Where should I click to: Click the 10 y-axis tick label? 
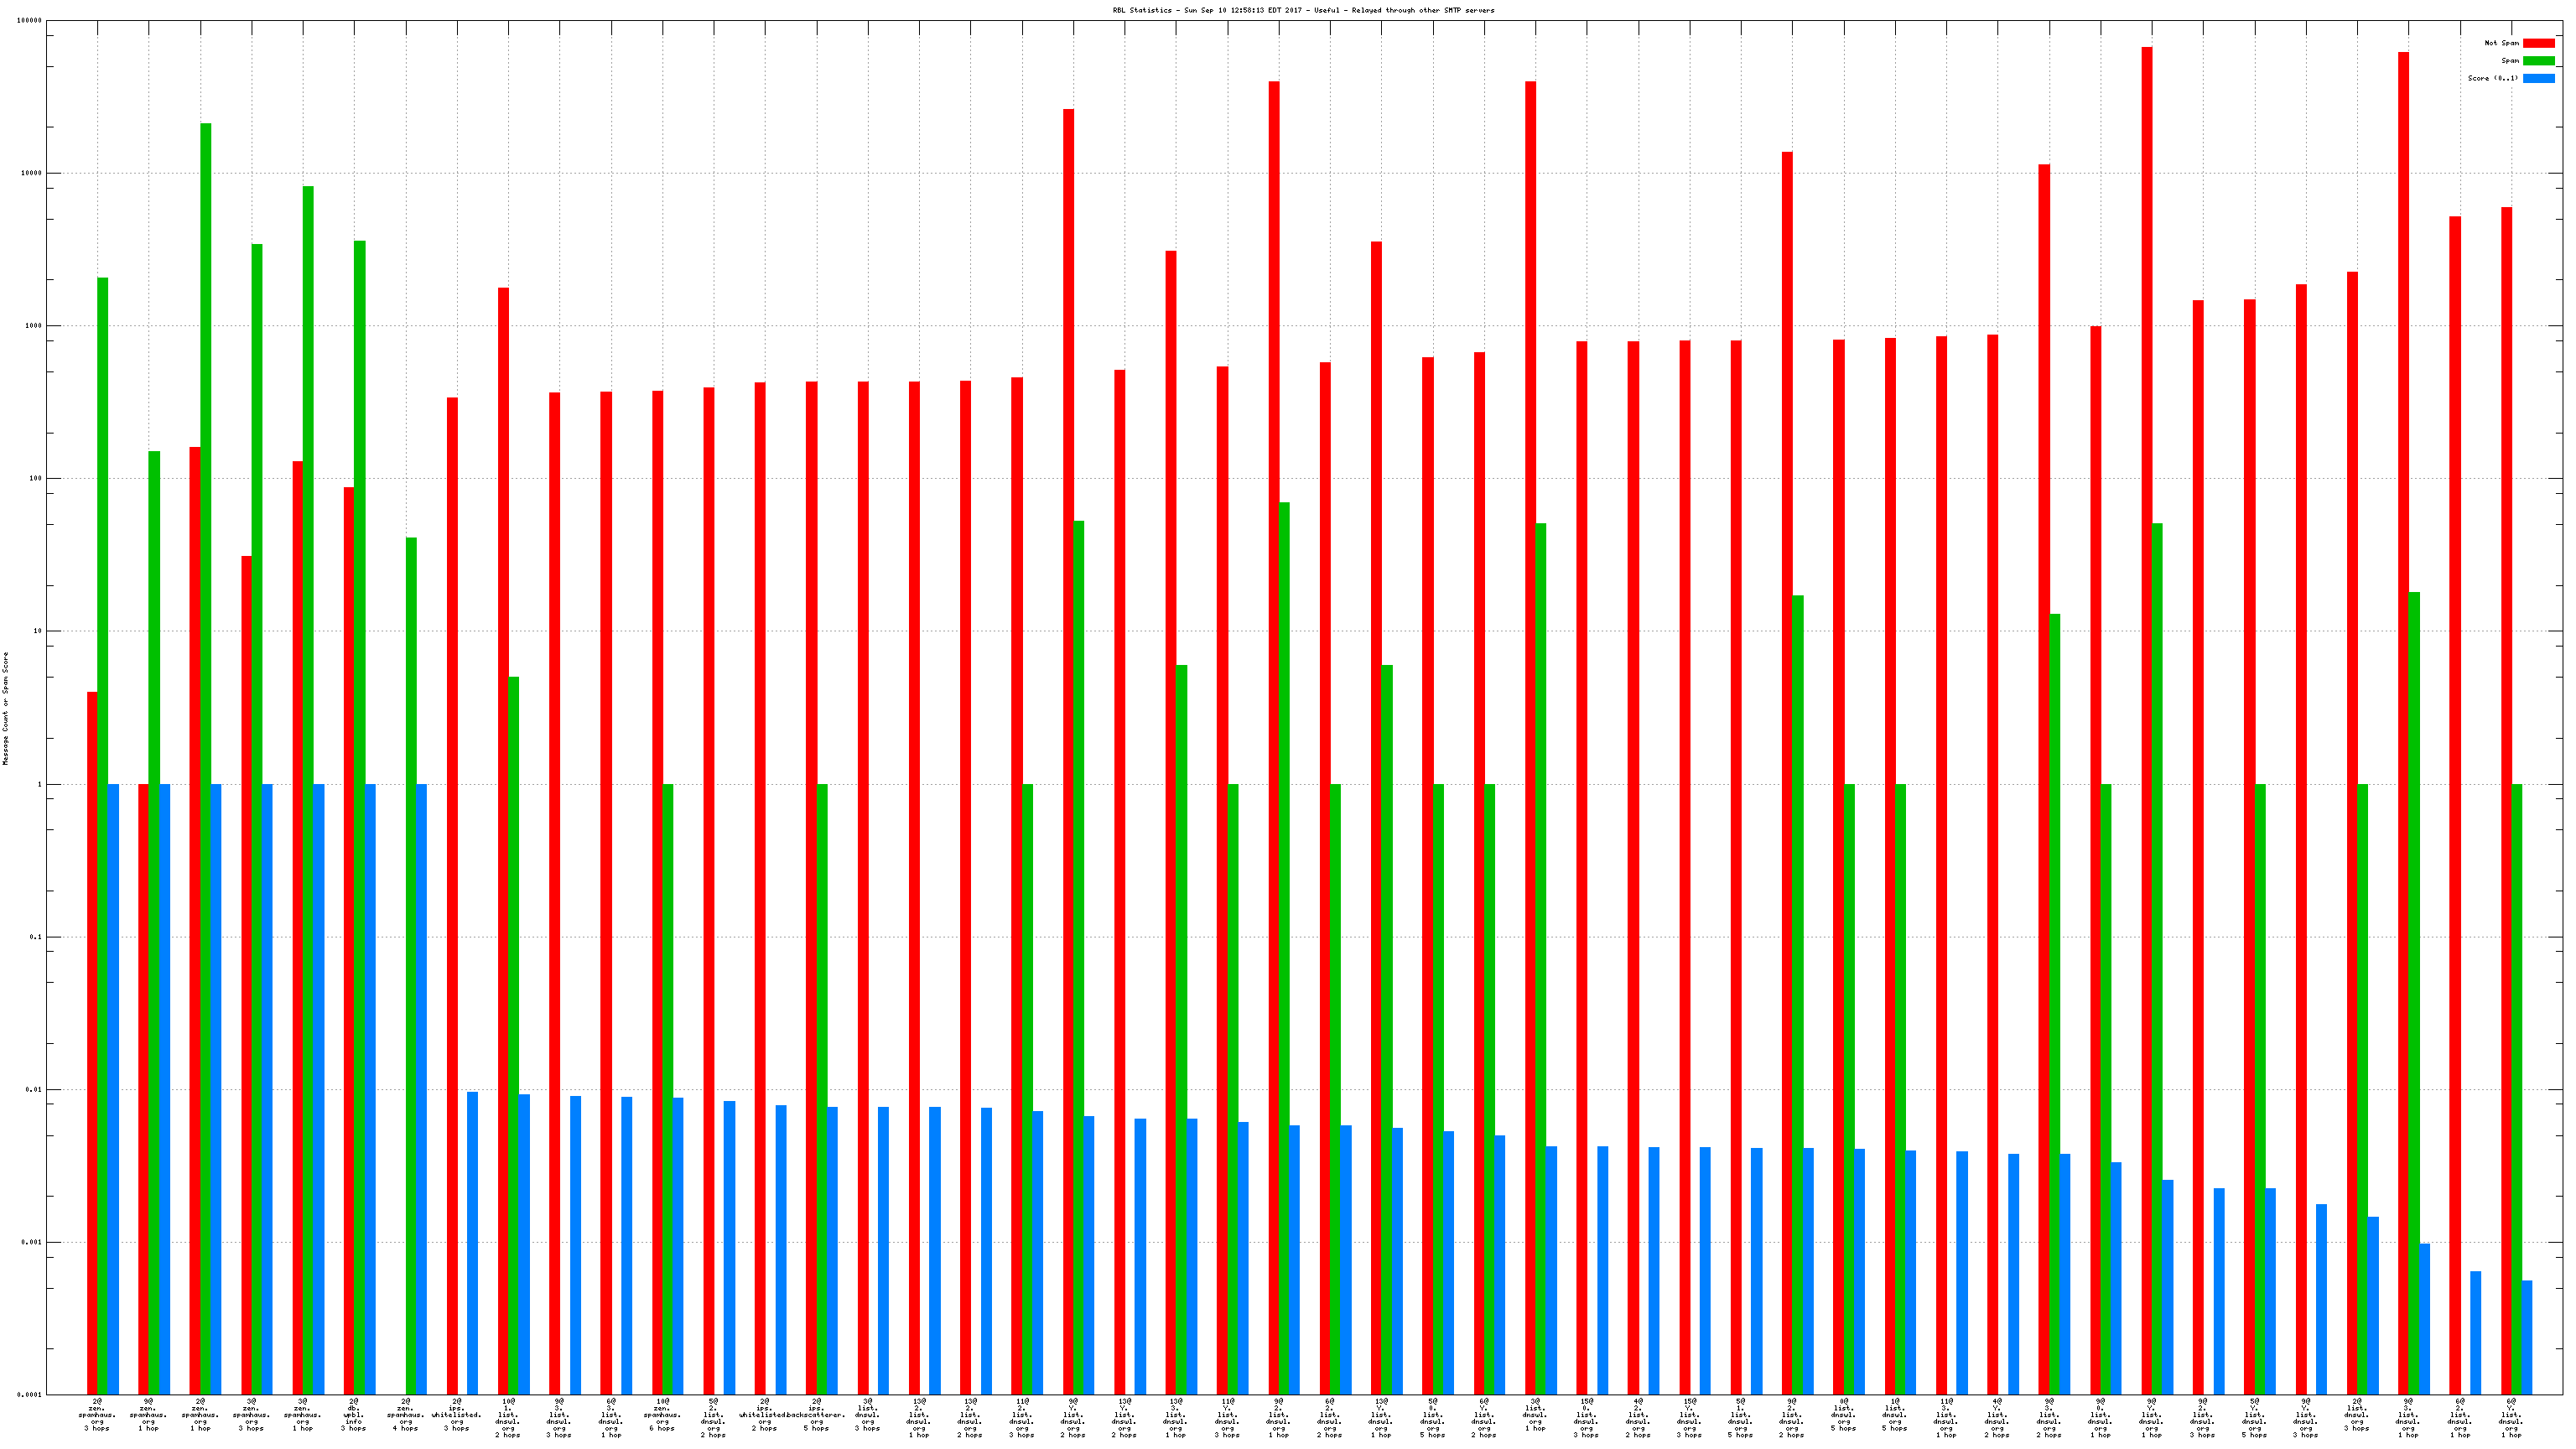coord(38,631)
